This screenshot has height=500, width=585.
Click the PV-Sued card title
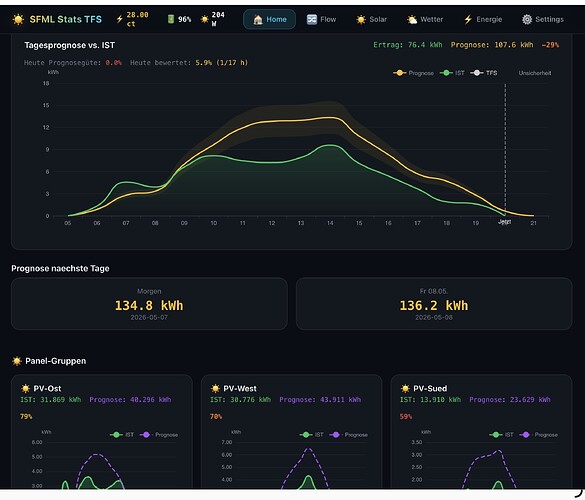click(x=430, y=388)
